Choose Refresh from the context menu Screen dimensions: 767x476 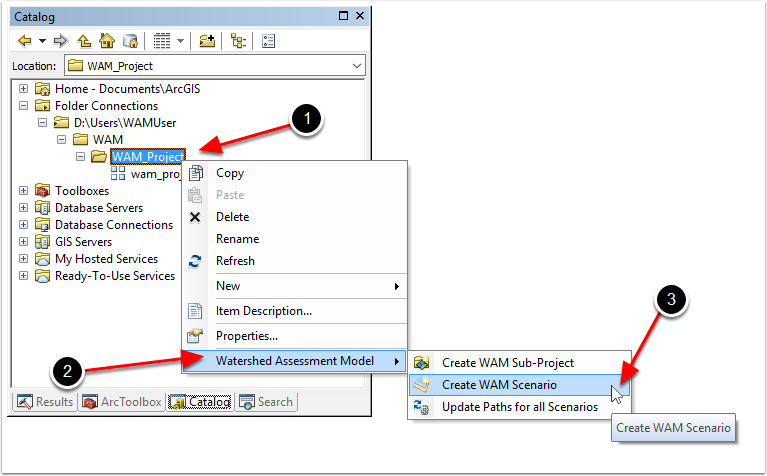pyautogui.click(x=294, y=261)
